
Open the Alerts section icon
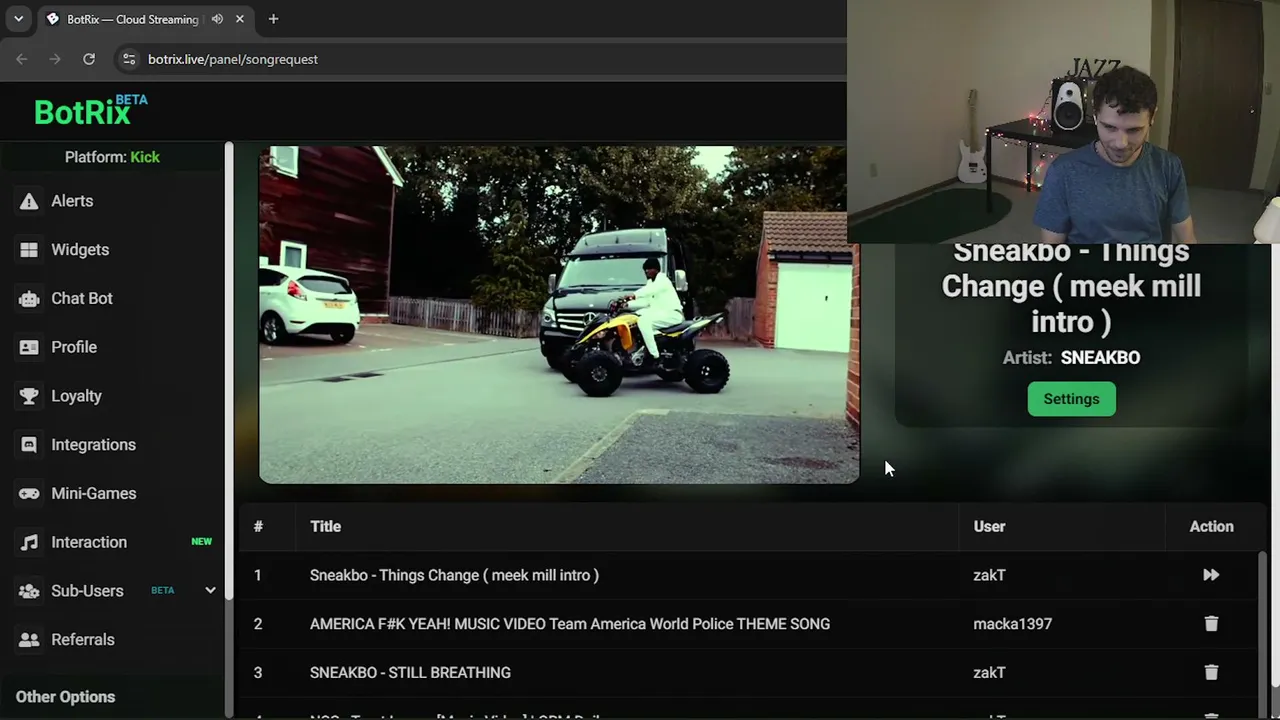click(x=29, y=201)
